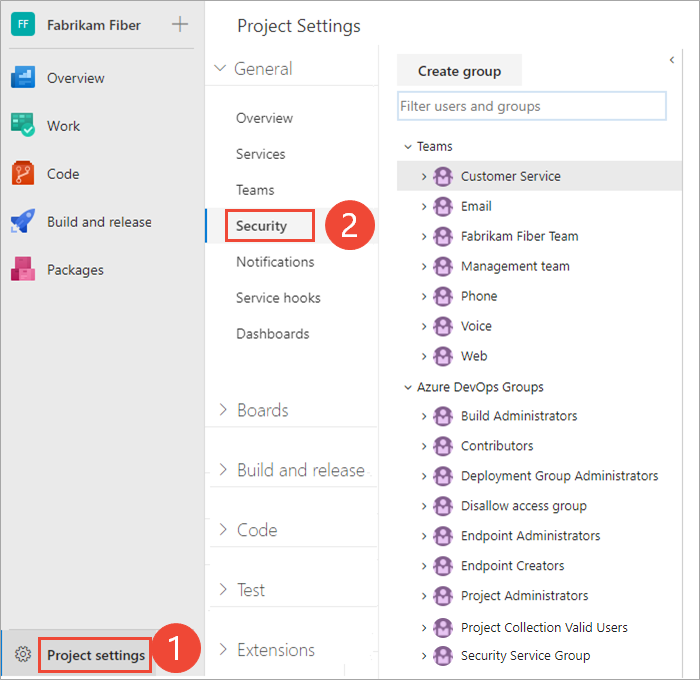Click the Project Collection Valid Users icon
Screen dimensions: 700x689
tap(443, 627)
